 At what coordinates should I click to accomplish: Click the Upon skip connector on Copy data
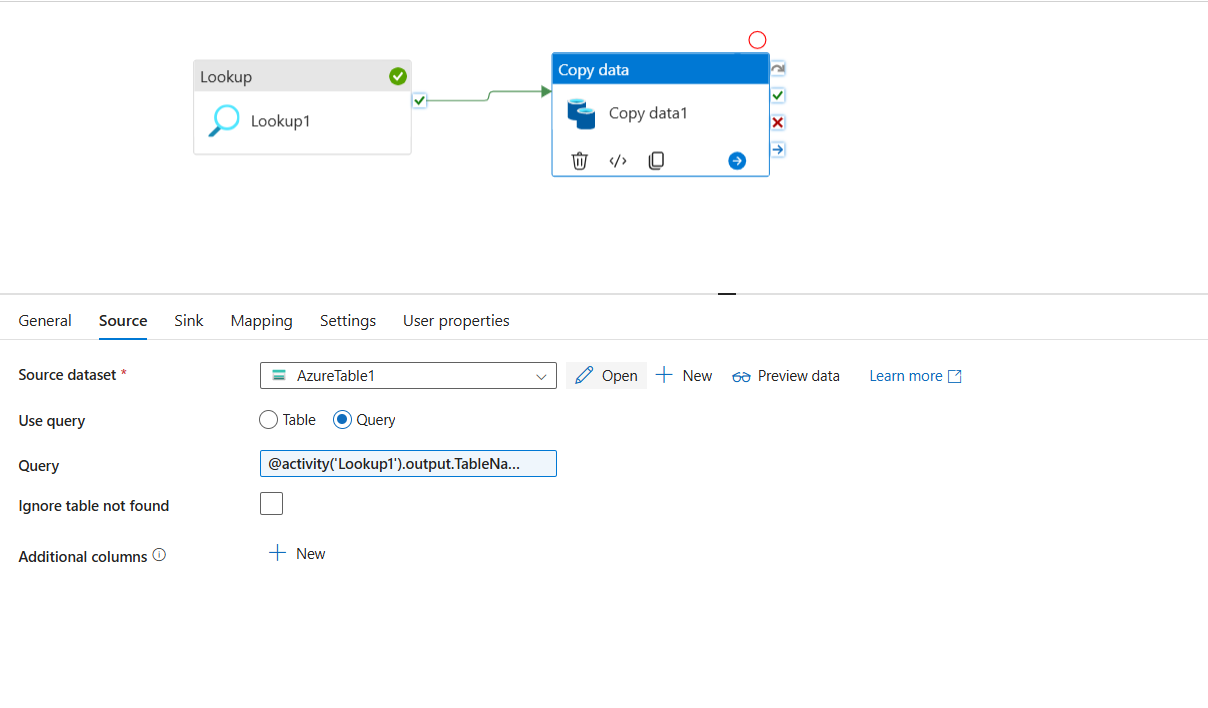(x=778, y=68)
